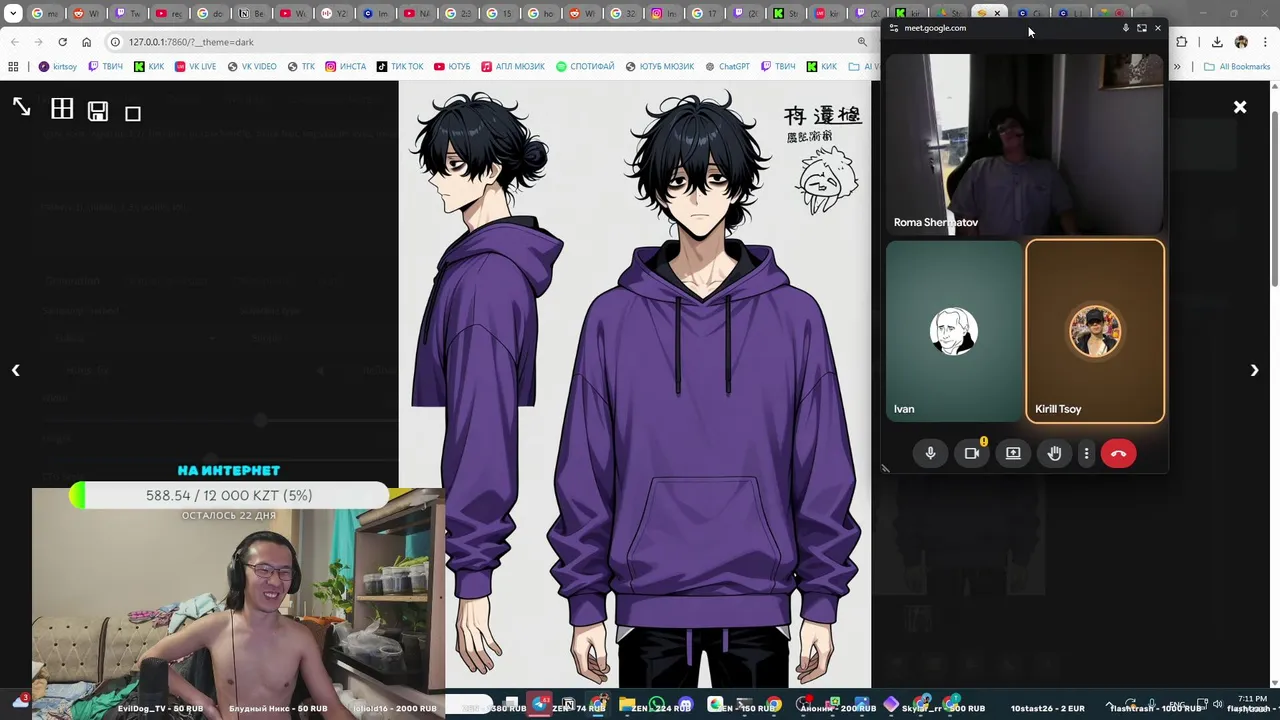
Task: Select Roma's video tile in Meet
Action: point(1025,144)
